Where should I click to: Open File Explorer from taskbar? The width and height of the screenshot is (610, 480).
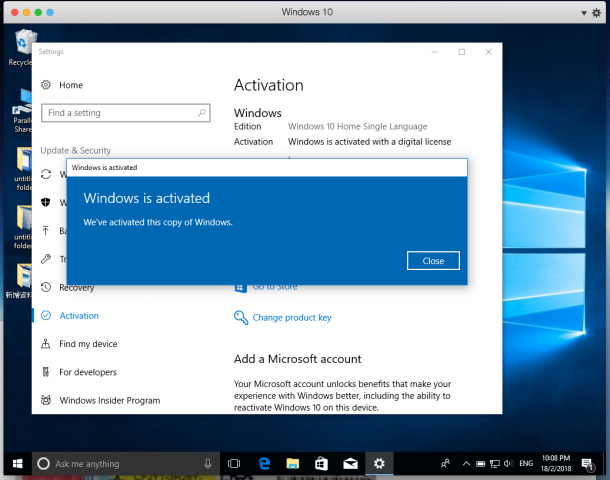coord(293,464)
